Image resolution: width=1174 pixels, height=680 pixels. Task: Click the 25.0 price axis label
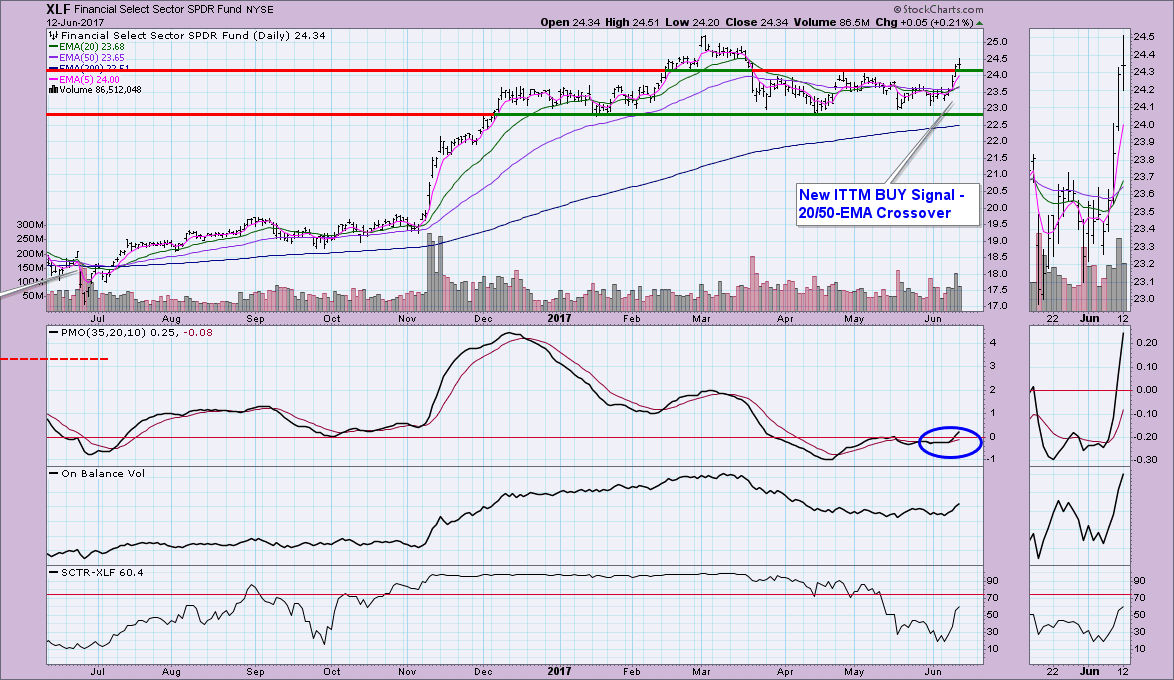[x=997, y=42]
